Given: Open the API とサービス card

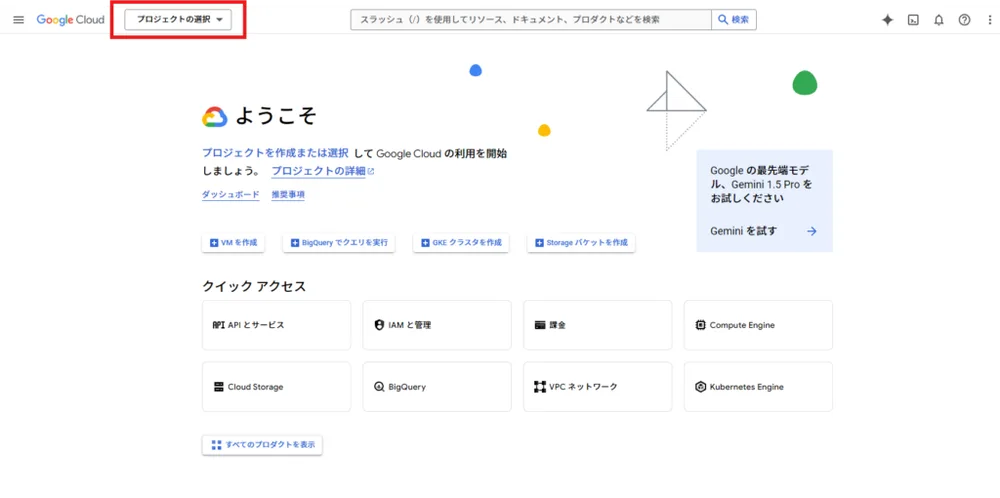Looking at the screenshot, I should (276, 325).
